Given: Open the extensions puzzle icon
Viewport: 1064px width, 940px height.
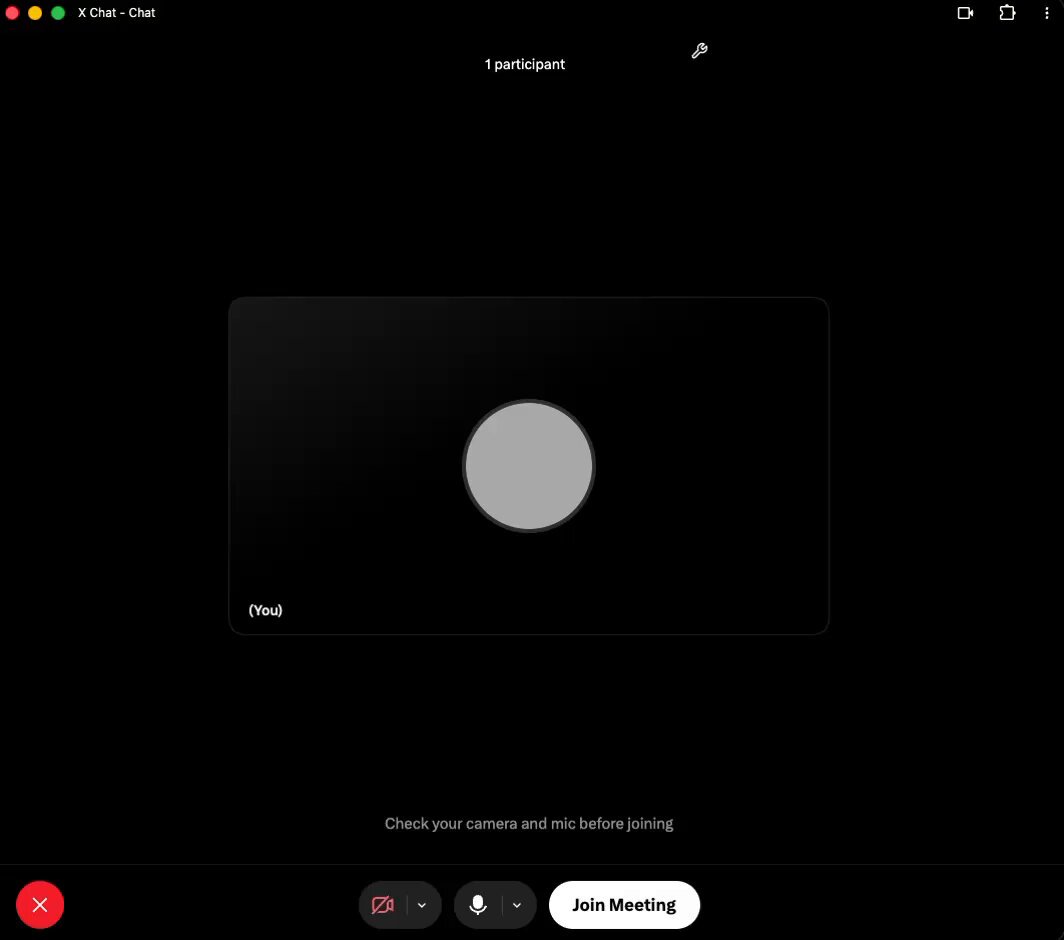Looking at the screenshot, I should click(1007, 13).
